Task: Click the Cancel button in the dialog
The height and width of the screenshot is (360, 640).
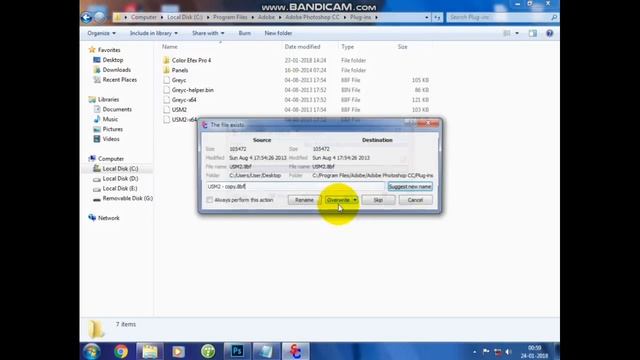Action: (x=415, y=200)
